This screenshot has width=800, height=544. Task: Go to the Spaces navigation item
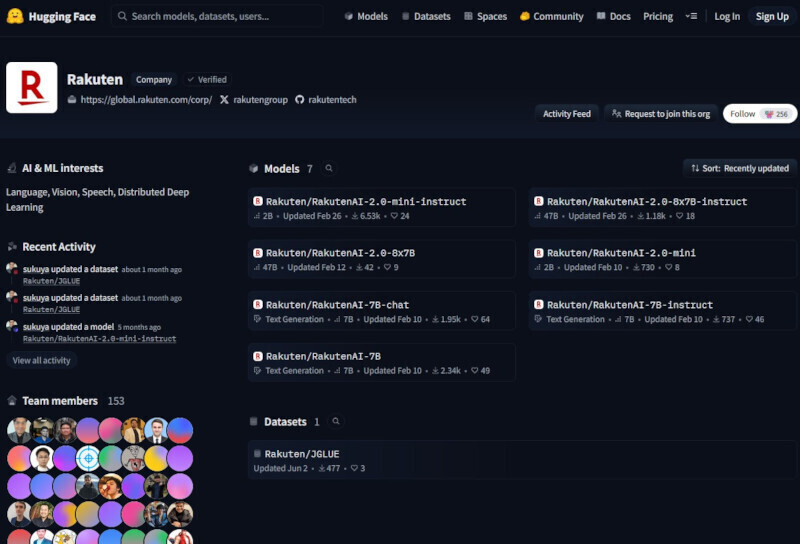tap(484, 17)
